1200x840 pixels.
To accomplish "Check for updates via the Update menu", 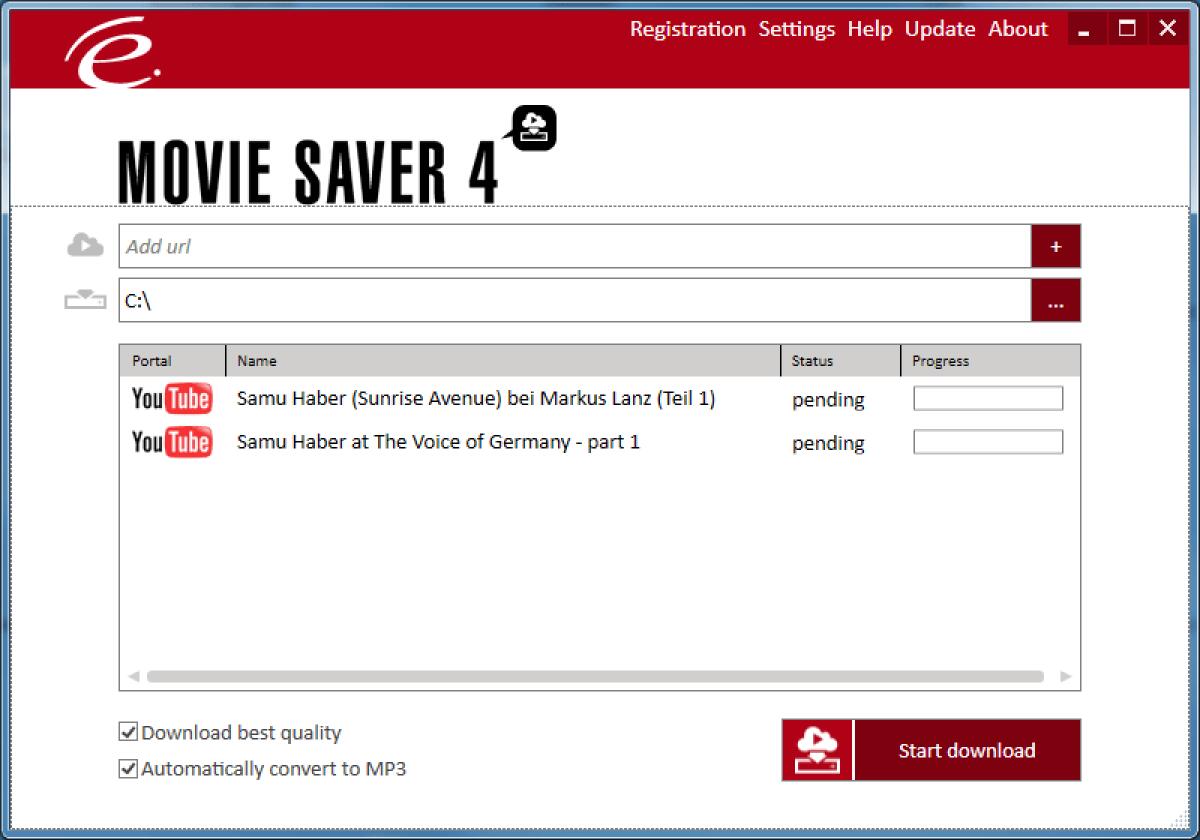I will 939,29.
